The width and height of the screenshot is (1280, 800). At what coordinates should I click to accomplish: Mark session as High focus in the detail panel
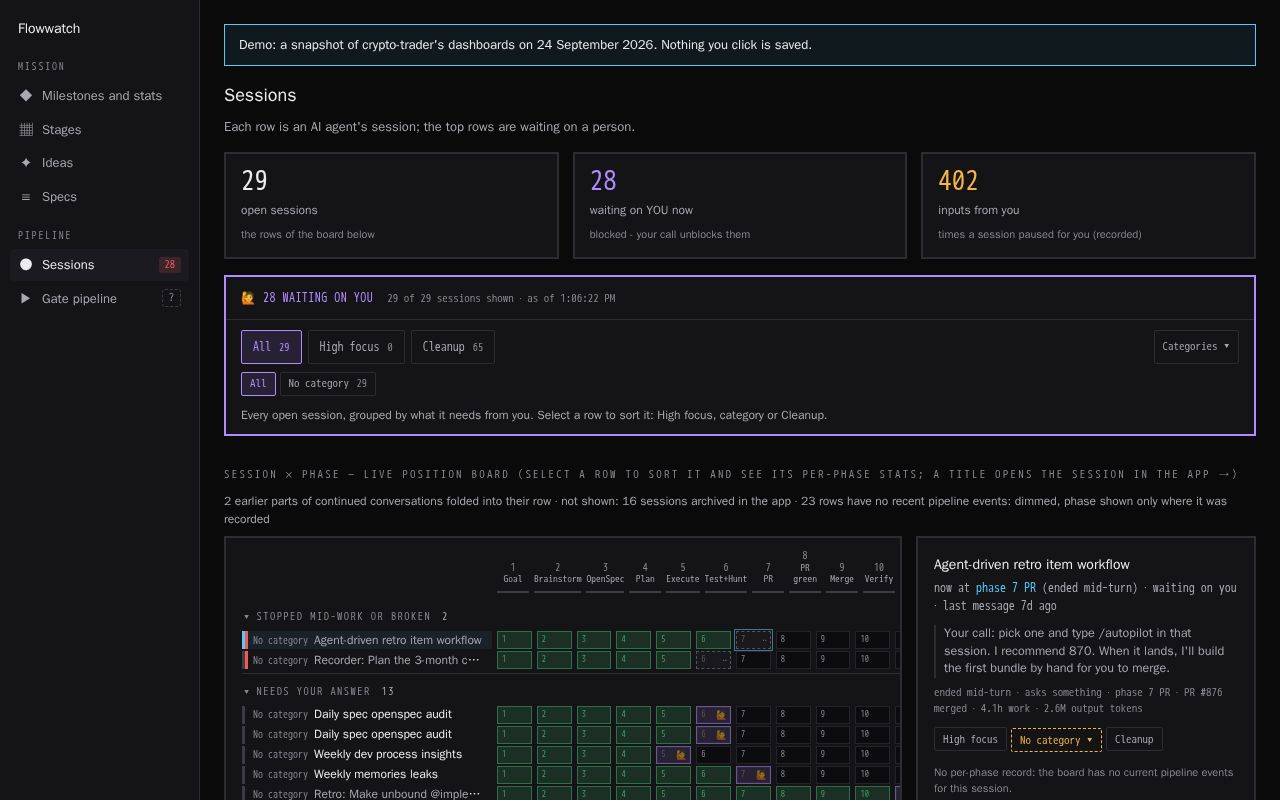pyautogui.click(x=970, y=740)
